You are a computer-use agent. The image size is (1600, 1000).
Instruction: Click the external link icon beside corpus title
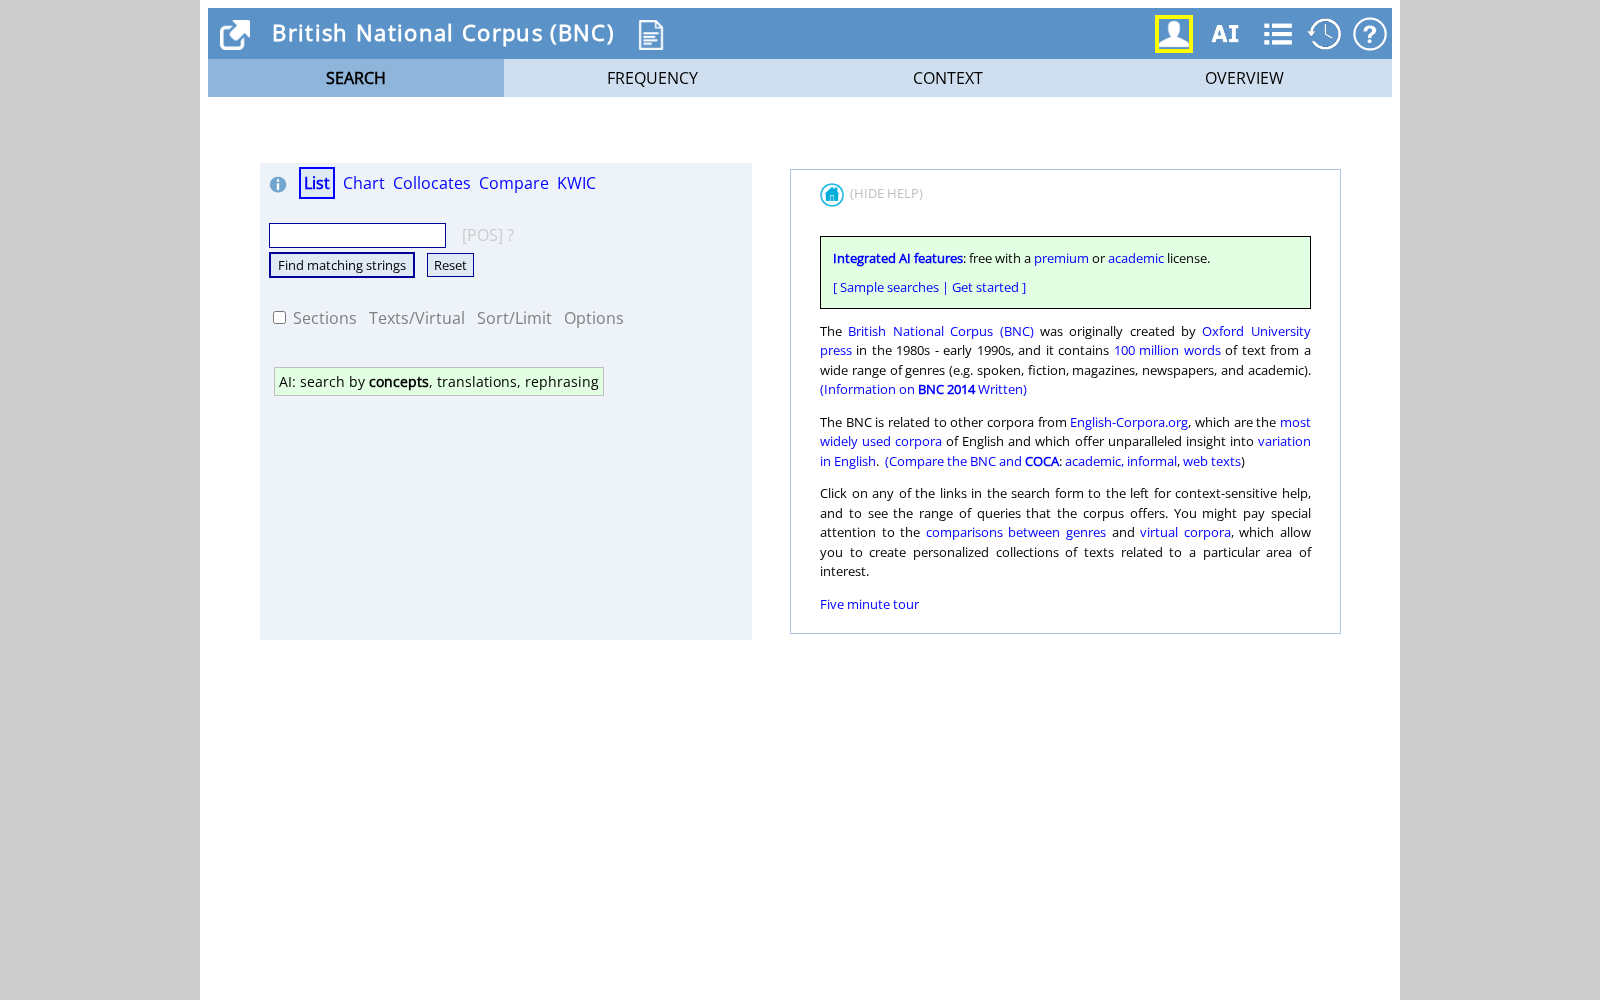[235, 35]
